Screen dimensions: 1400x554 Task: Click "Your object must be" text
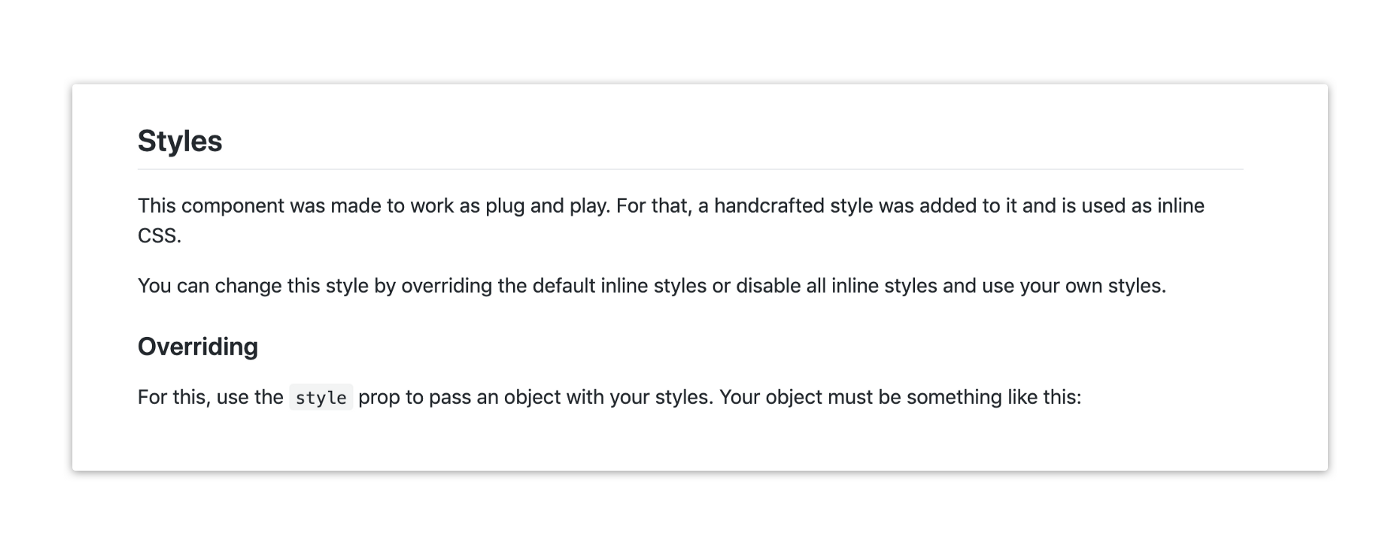801,398
